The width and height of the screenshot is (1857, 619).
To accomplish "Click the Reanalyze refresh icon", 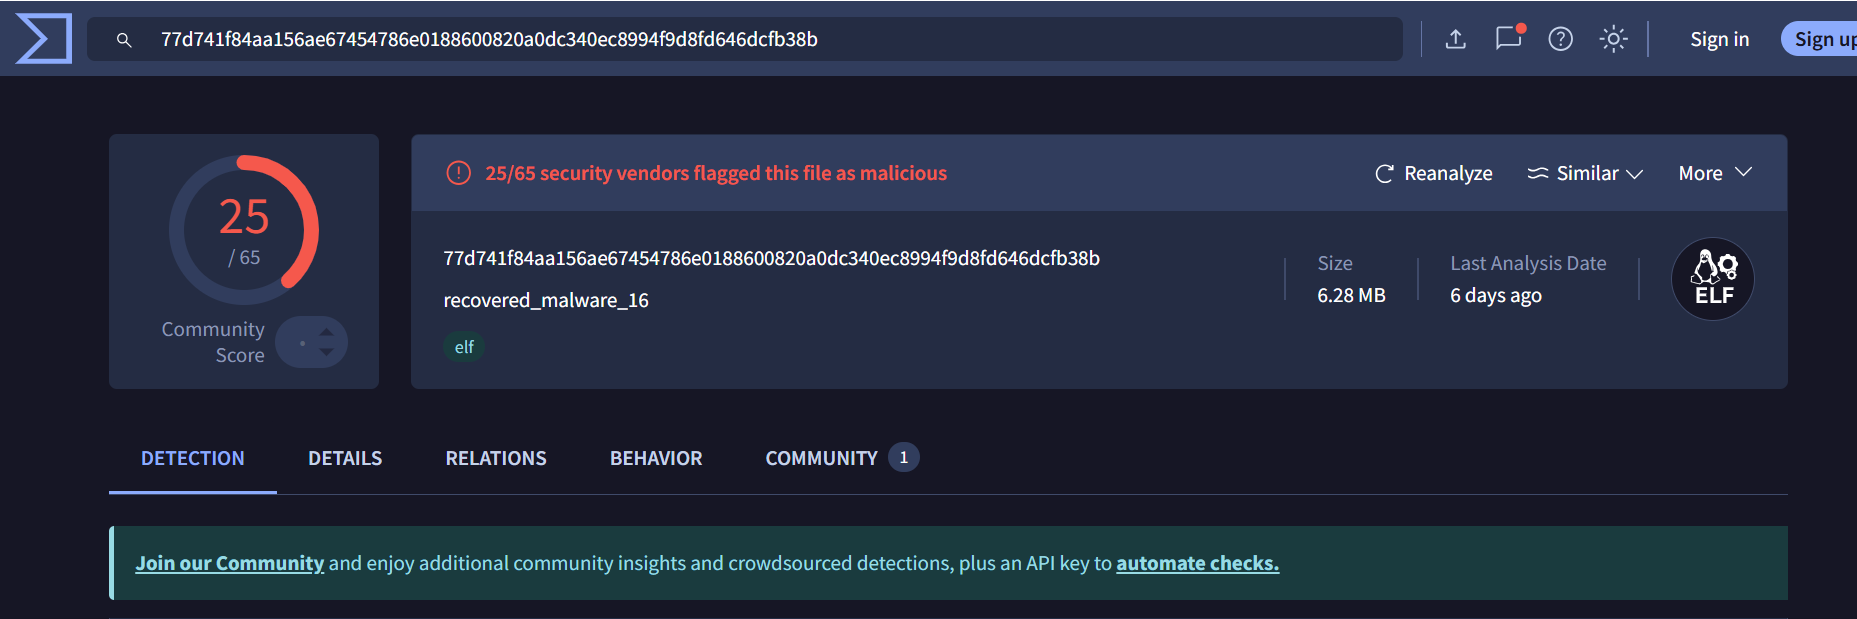I will (x=1384, y=173).
